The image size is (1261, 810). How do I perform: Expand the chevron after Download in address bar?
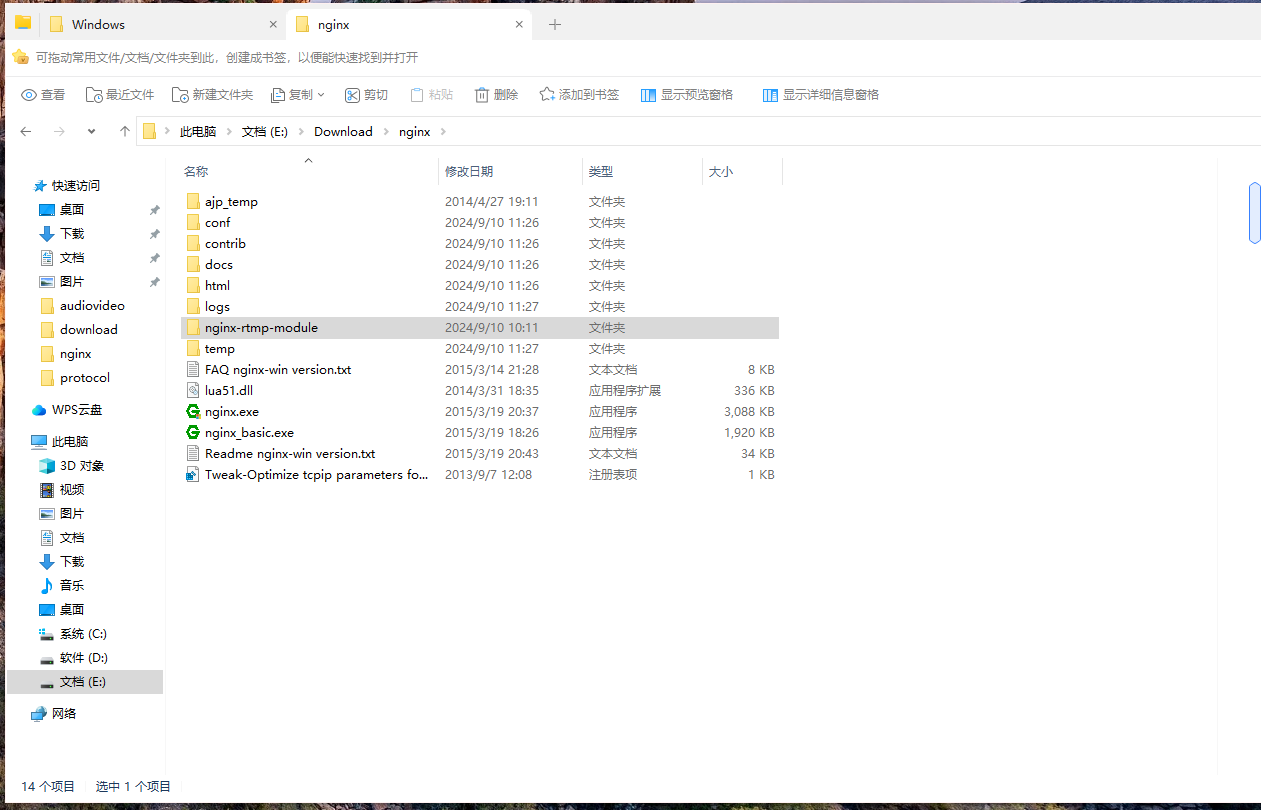pyautogui.click(x=385, y=132)
